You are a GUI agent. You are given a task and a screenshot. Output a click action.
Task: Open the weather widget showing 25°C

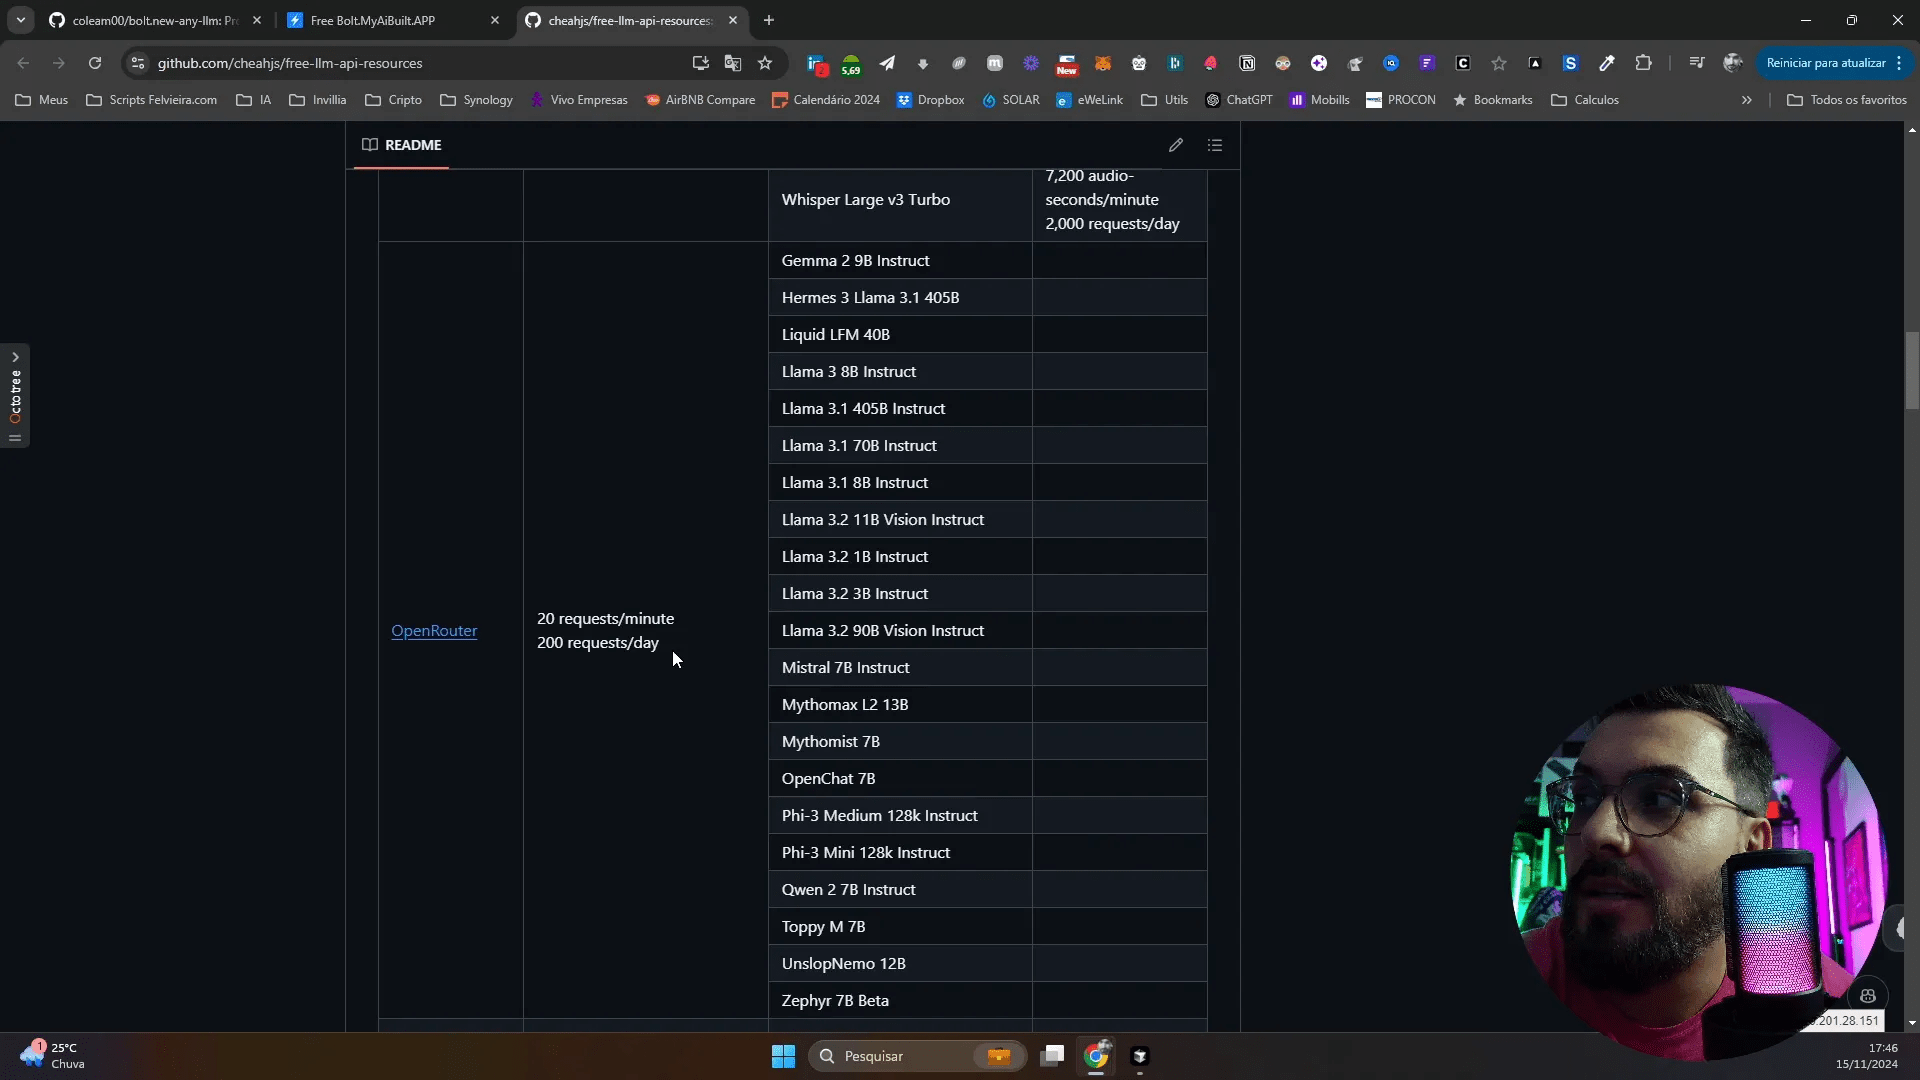point(52,1055)
